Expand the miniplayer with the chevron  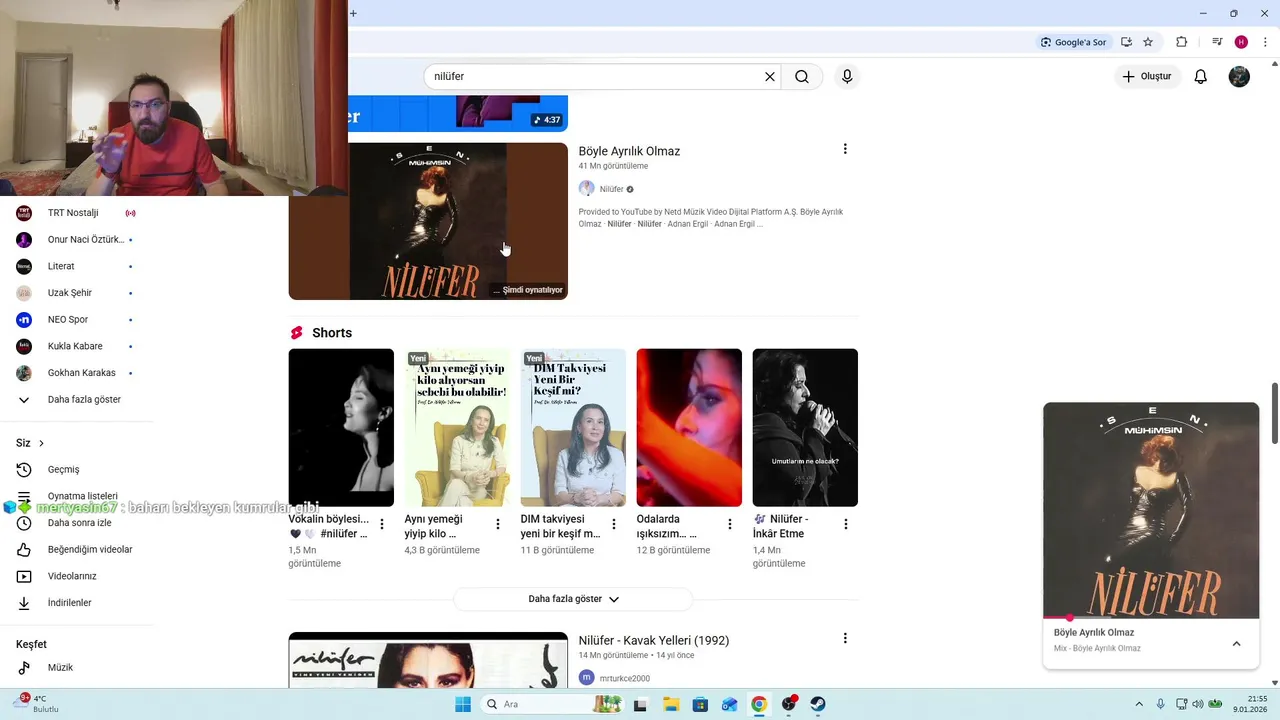1236,644
